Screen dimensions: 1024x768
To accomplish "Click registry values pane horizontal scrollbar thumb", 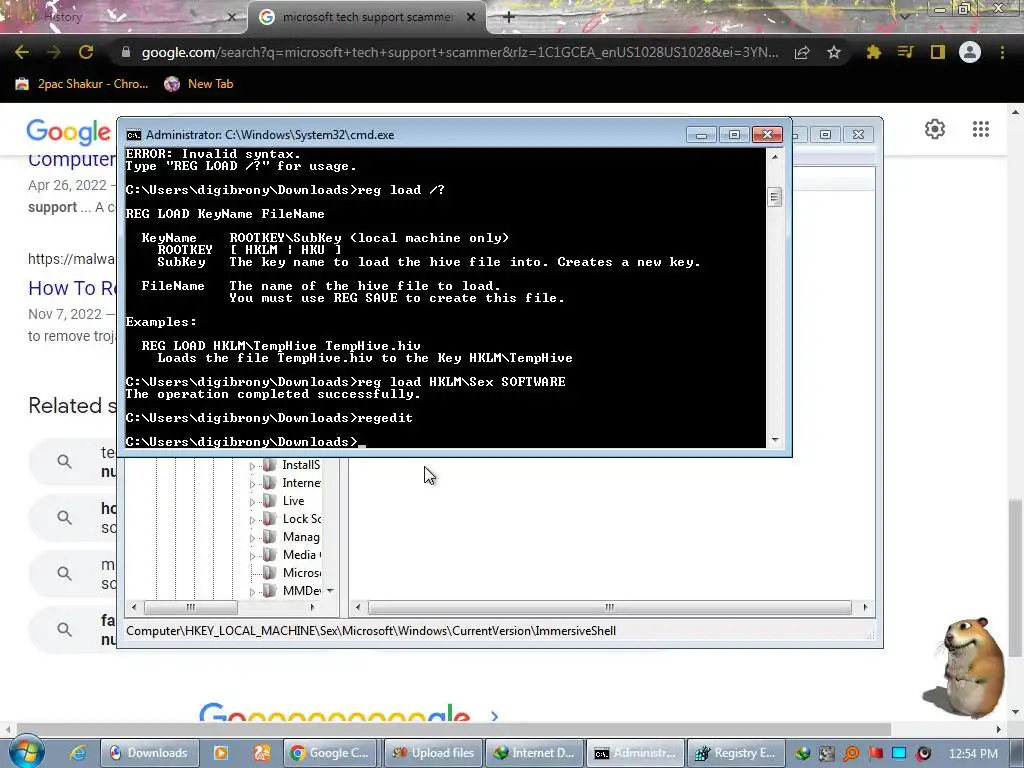I will point(609,607).
